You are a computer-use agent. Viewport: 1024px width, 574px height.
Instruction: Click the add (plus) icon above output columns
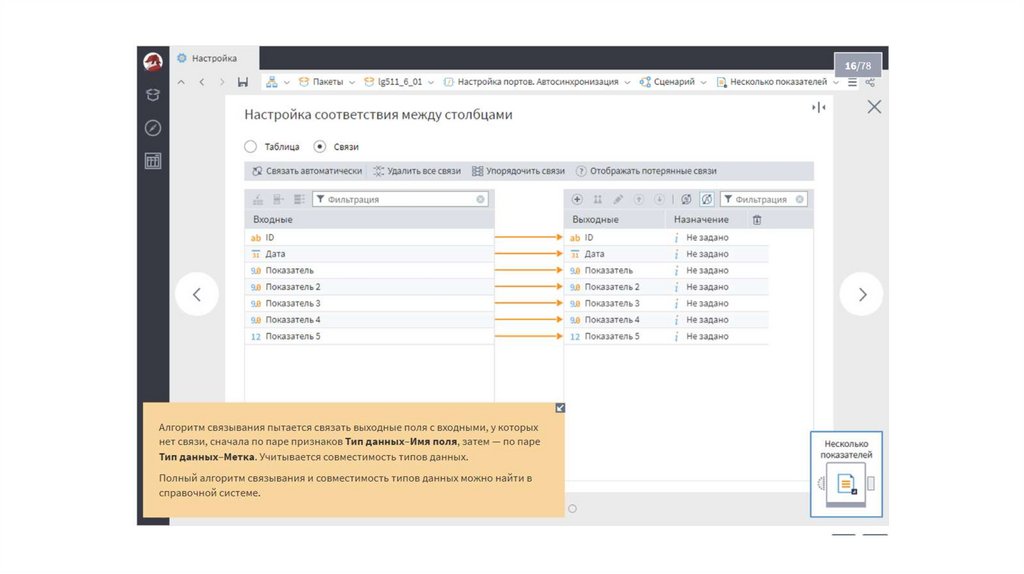[577, 199]
